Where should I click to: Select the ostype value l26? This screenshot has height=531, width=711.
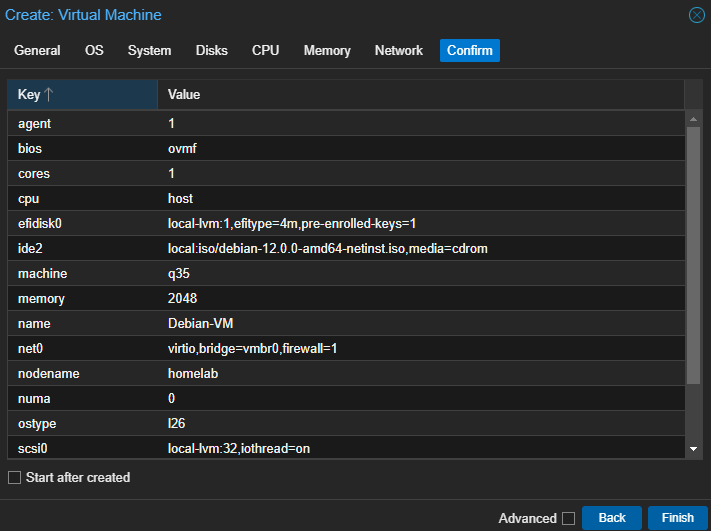421,424
